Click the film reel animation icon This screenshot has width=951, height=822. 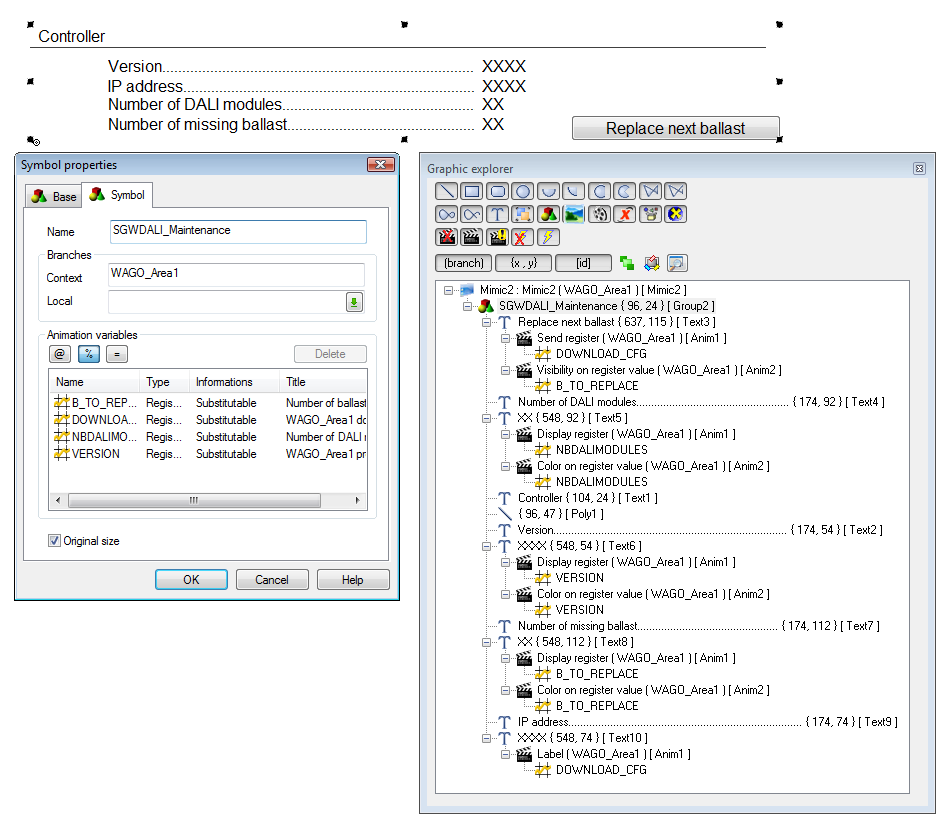click(599, 214)
